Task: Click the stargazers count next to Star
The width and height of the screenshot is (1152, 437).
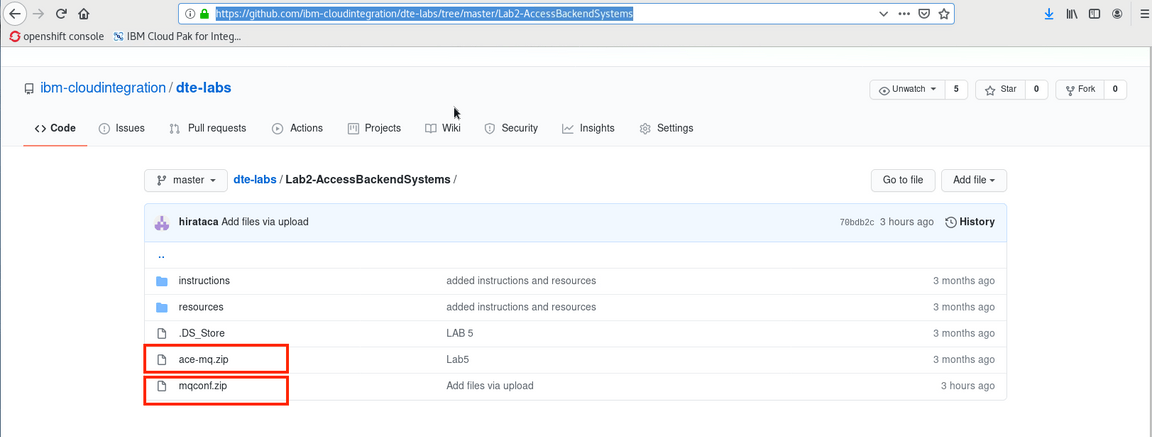Action: [1036, 90]
